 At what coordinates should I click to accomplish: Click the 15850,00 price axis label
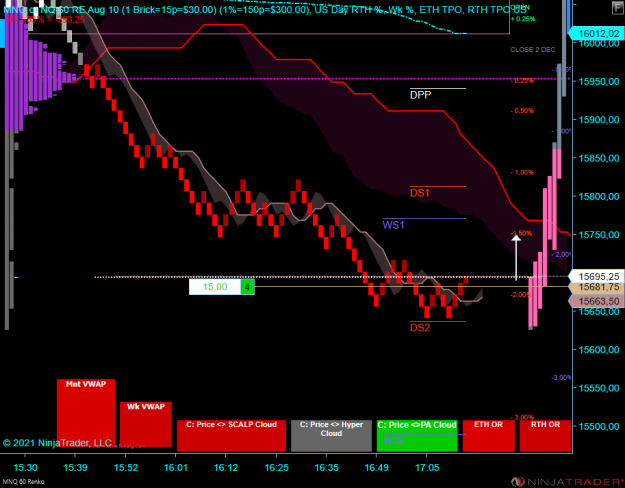(x=599, y=158)
